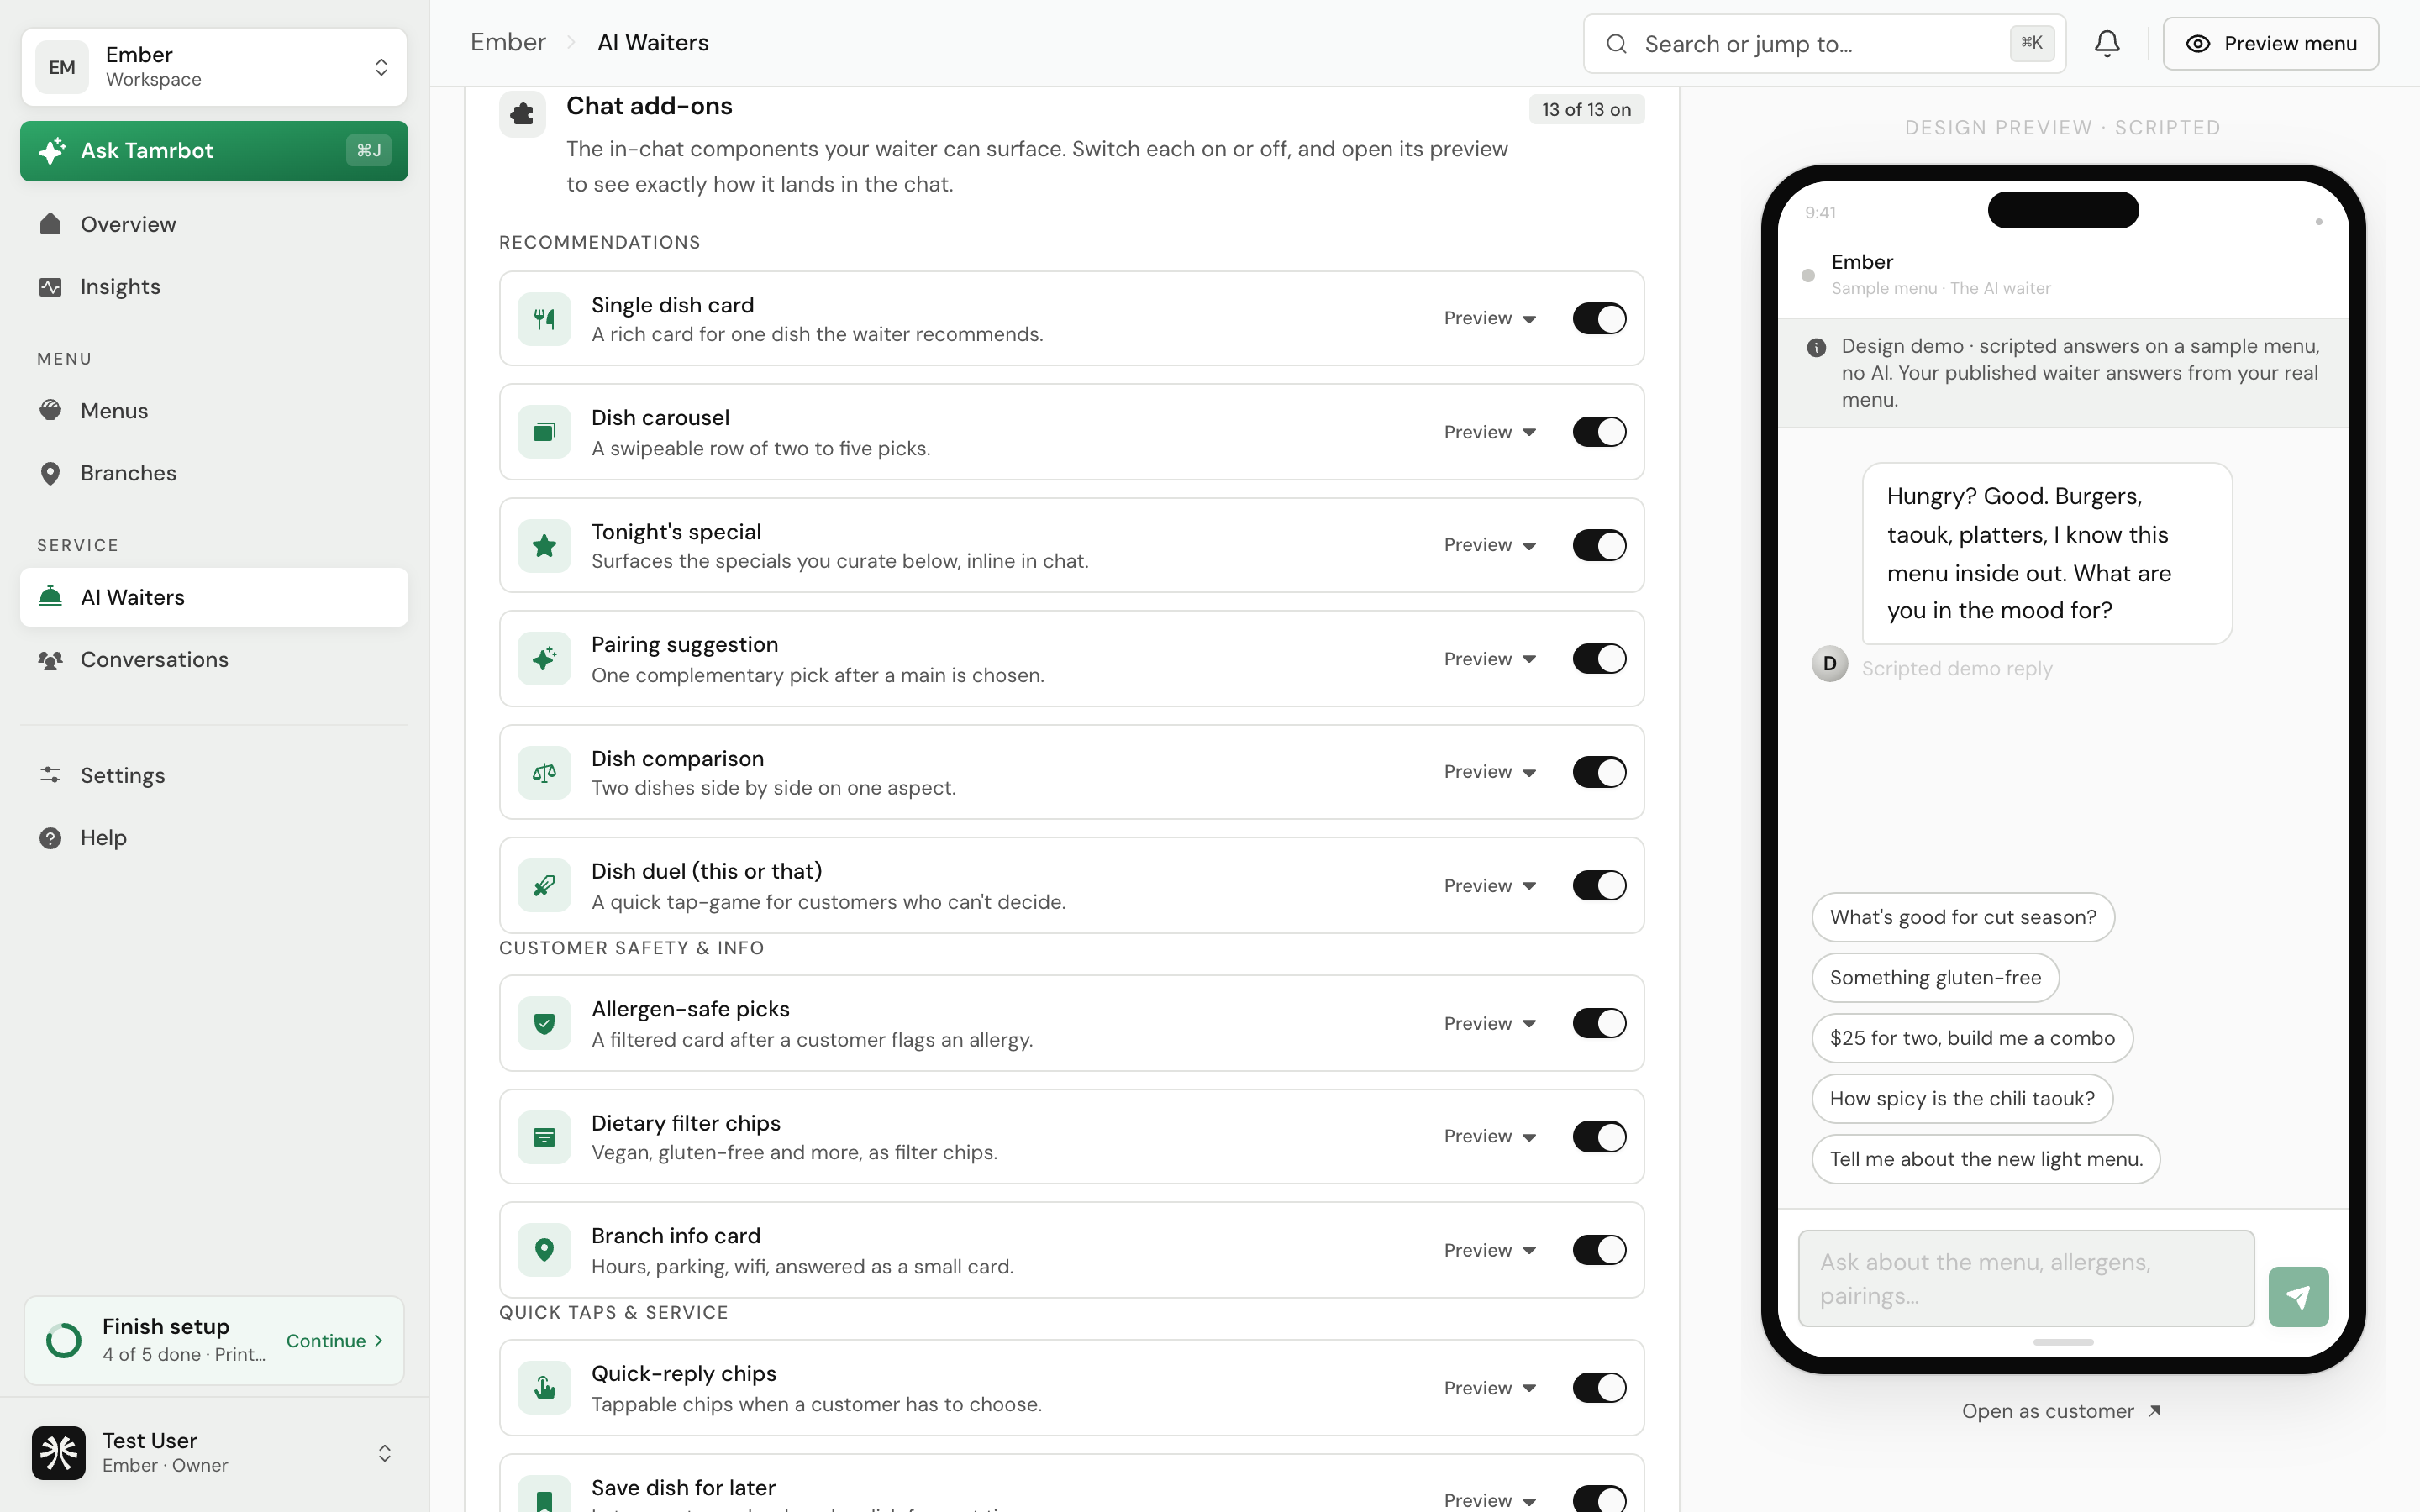Expand Preview for Dietary filter chips
This screenshot has height=1512, width=2420.
(1489, 1137)
